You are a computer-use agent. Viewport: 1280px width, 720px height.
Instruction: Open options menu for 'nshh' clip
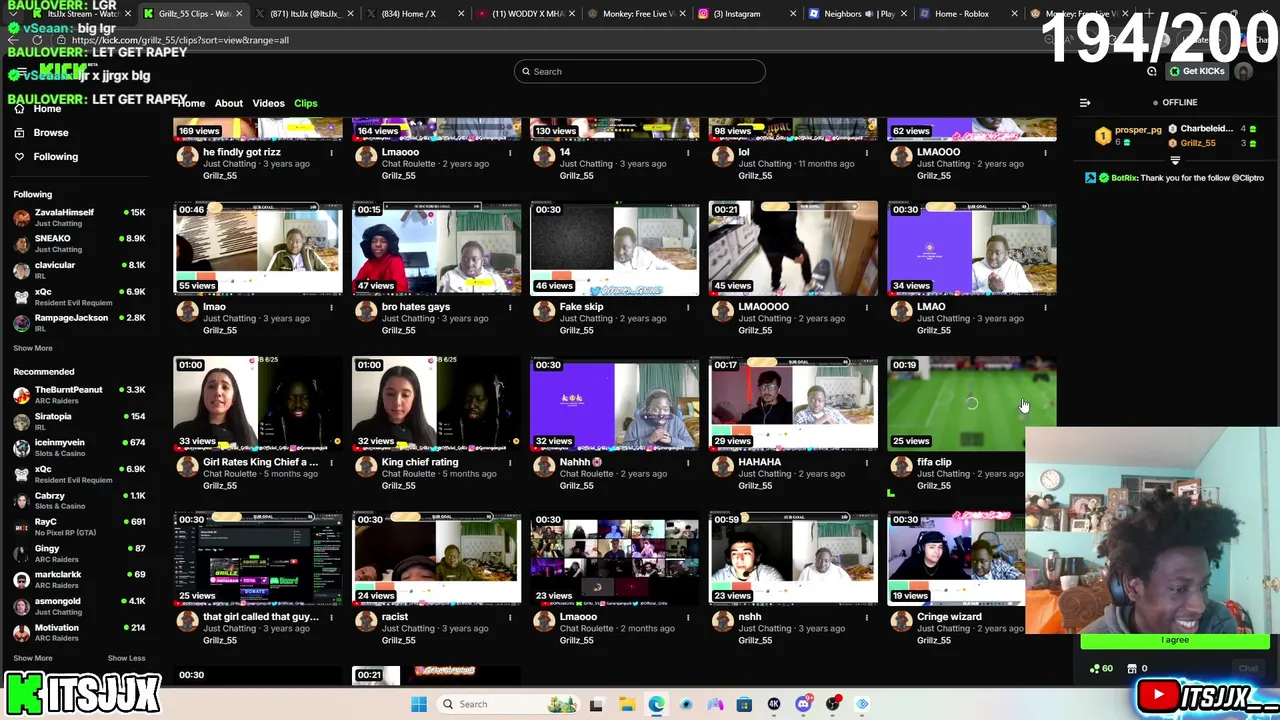867,617
